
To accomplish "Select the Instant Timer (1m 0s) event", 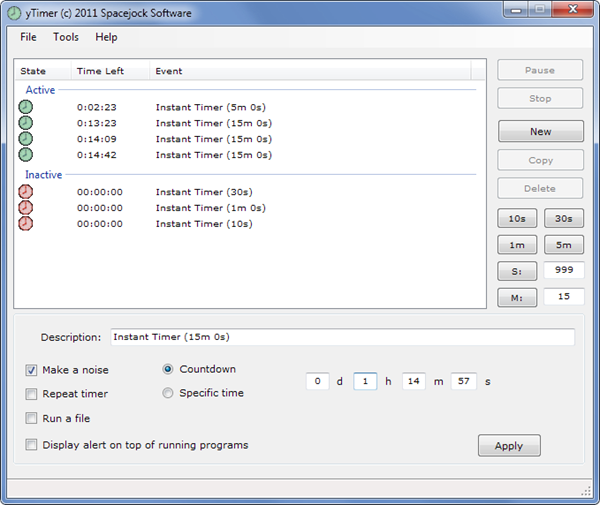I will [x=210, y=208].
